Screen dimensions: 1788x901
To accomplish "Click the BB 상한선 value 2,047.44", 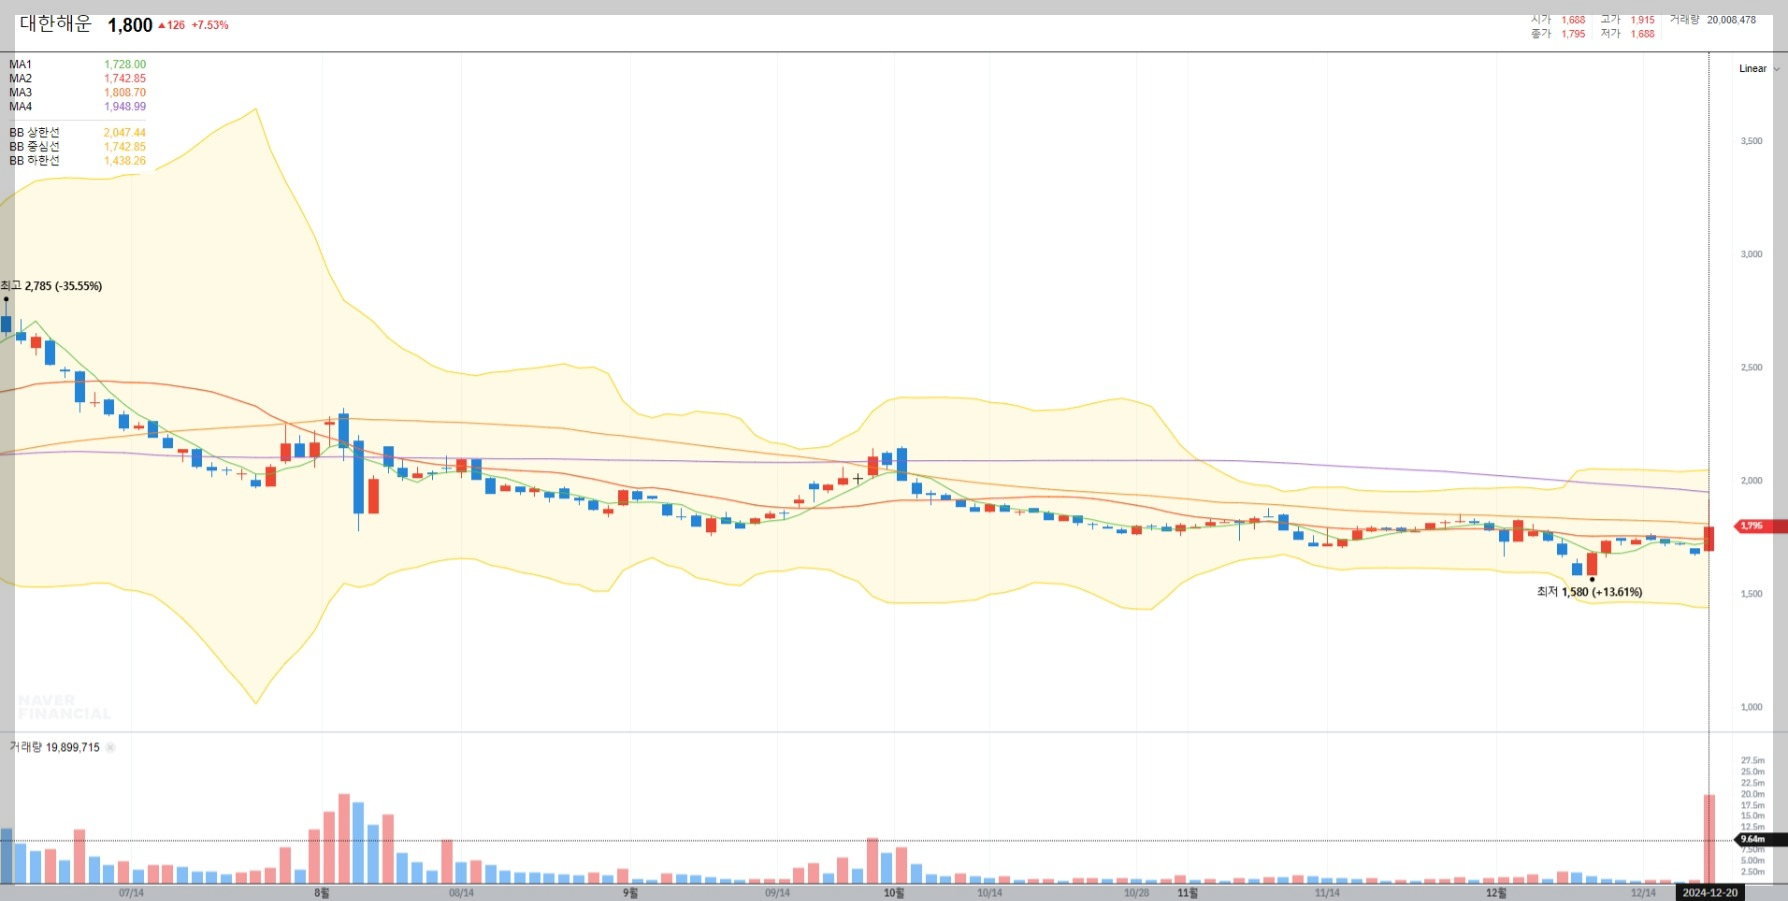I will click(x=125, y=133).
